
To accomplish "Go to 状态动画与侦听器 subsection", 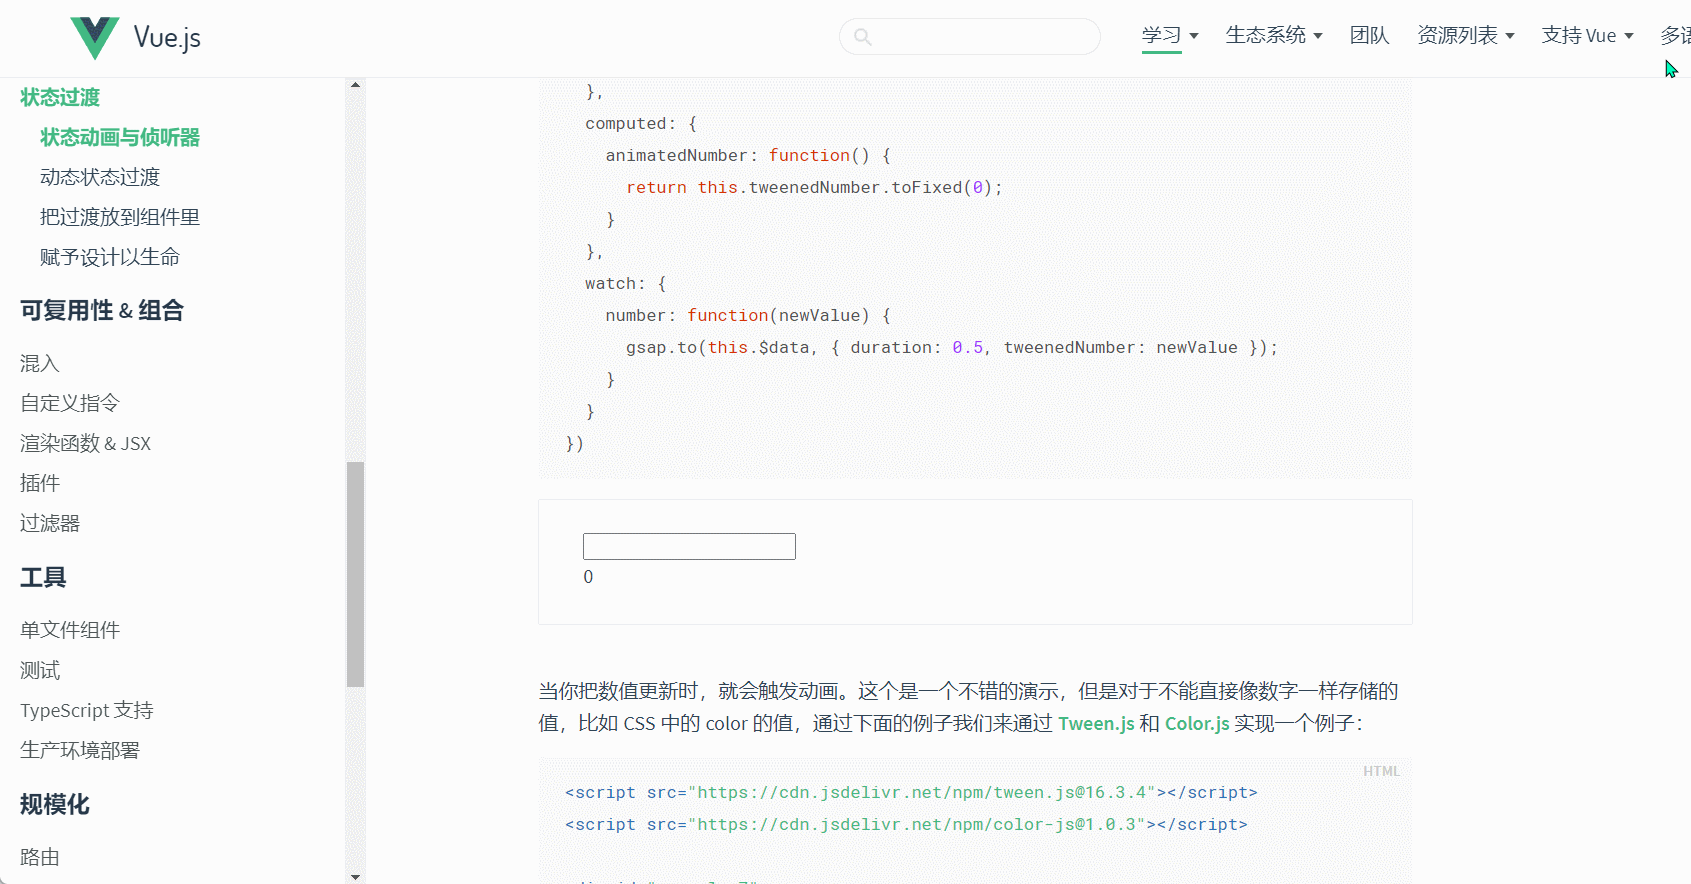I will 120,137.
